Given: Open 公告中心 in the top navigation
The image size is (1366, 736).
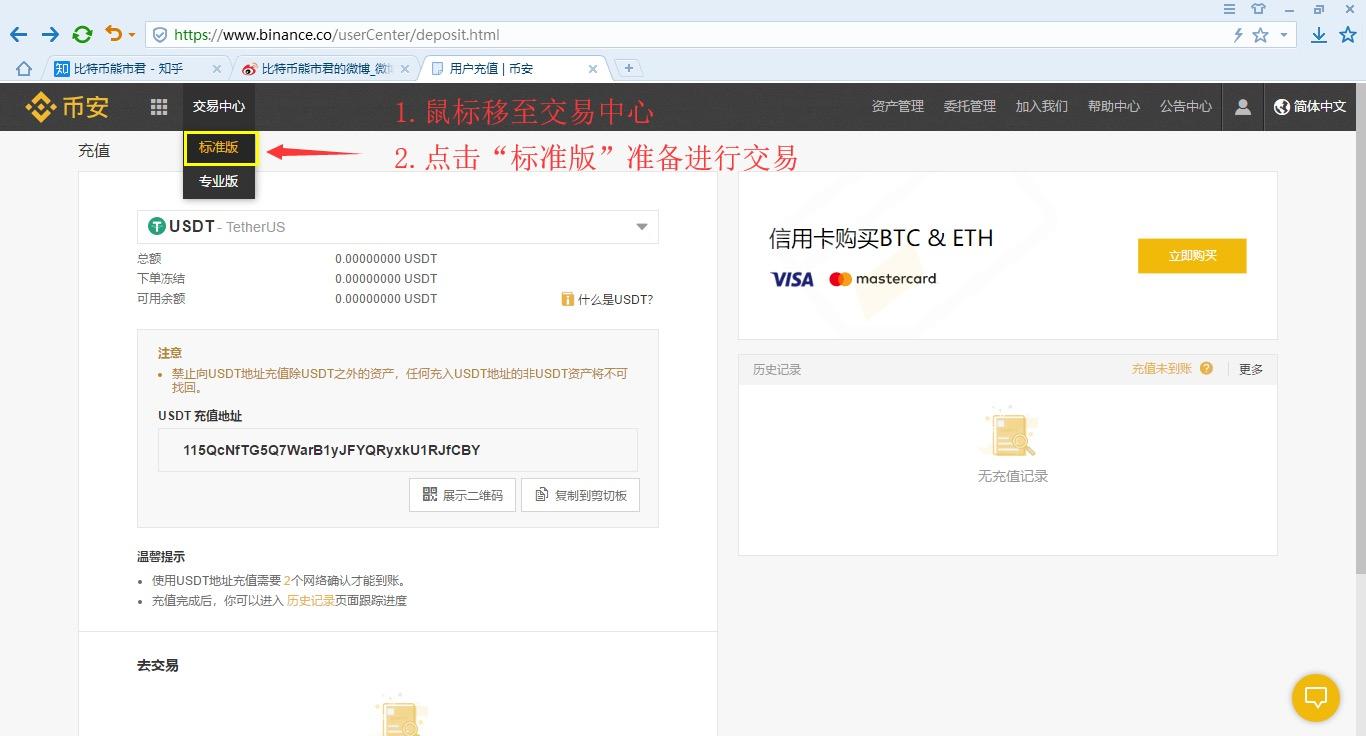Looking at the screenshot, I should click(1186, 106).
